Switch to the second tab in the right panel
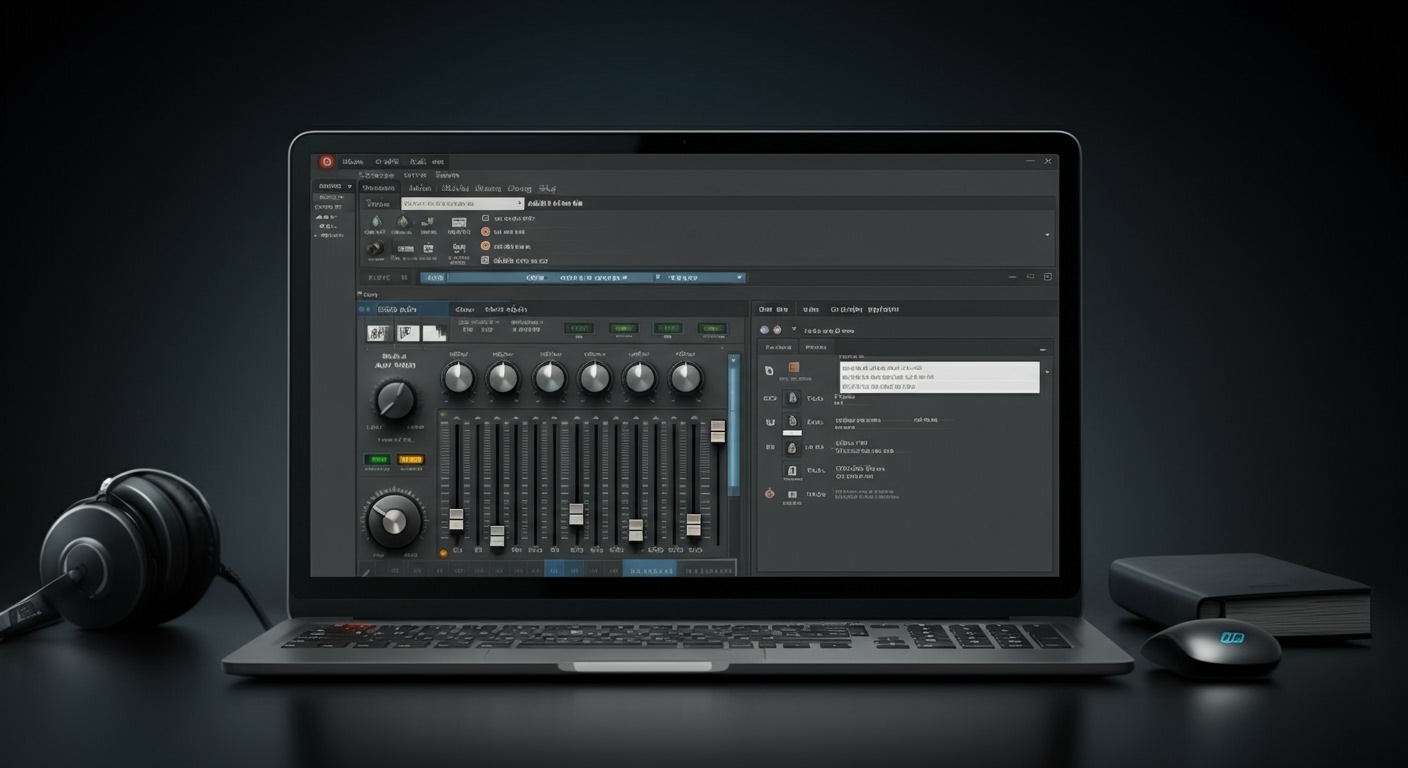 816,346
